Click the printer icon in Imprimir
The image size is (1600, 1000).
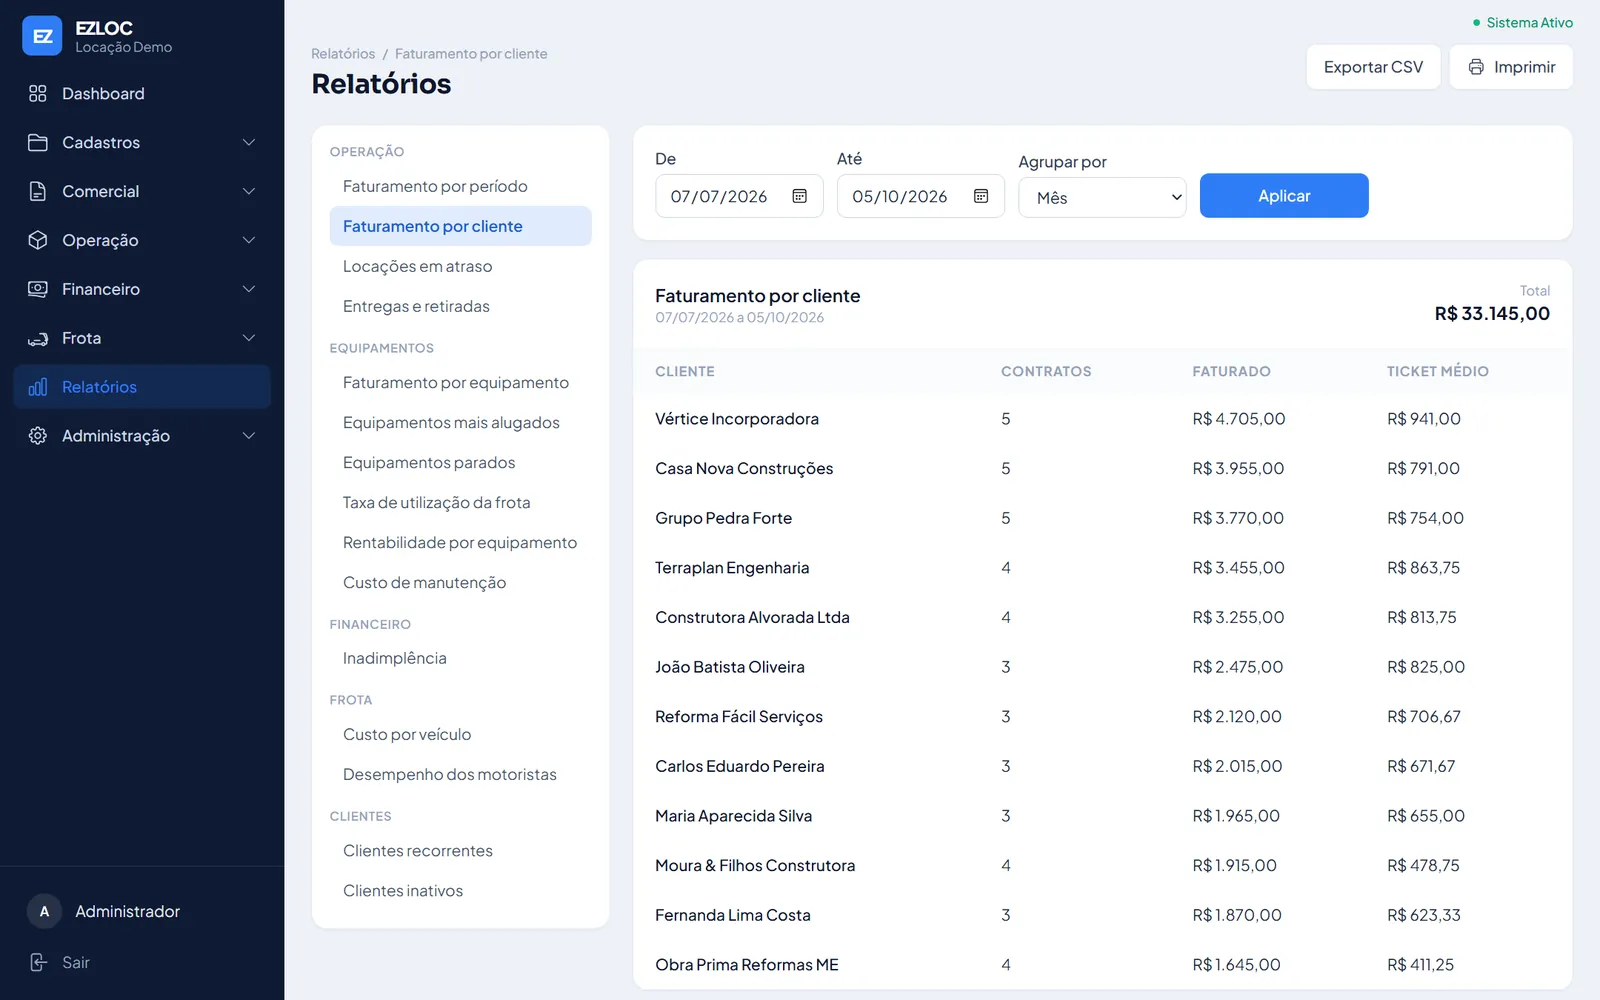(x=1476, y=67)
